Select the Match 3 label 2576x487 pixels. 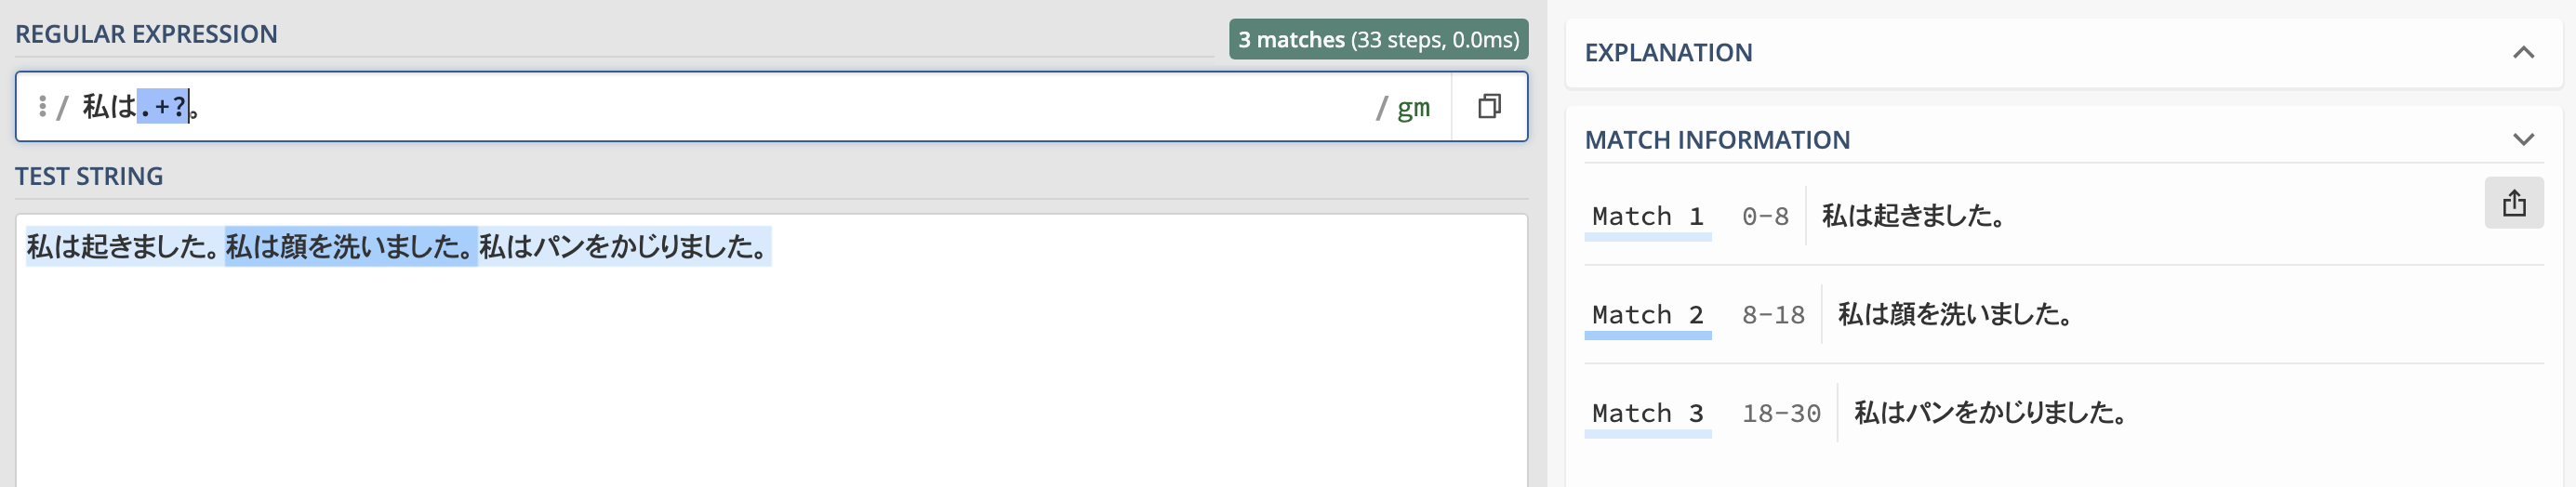pyautogui.click(x=1647, y=413)
